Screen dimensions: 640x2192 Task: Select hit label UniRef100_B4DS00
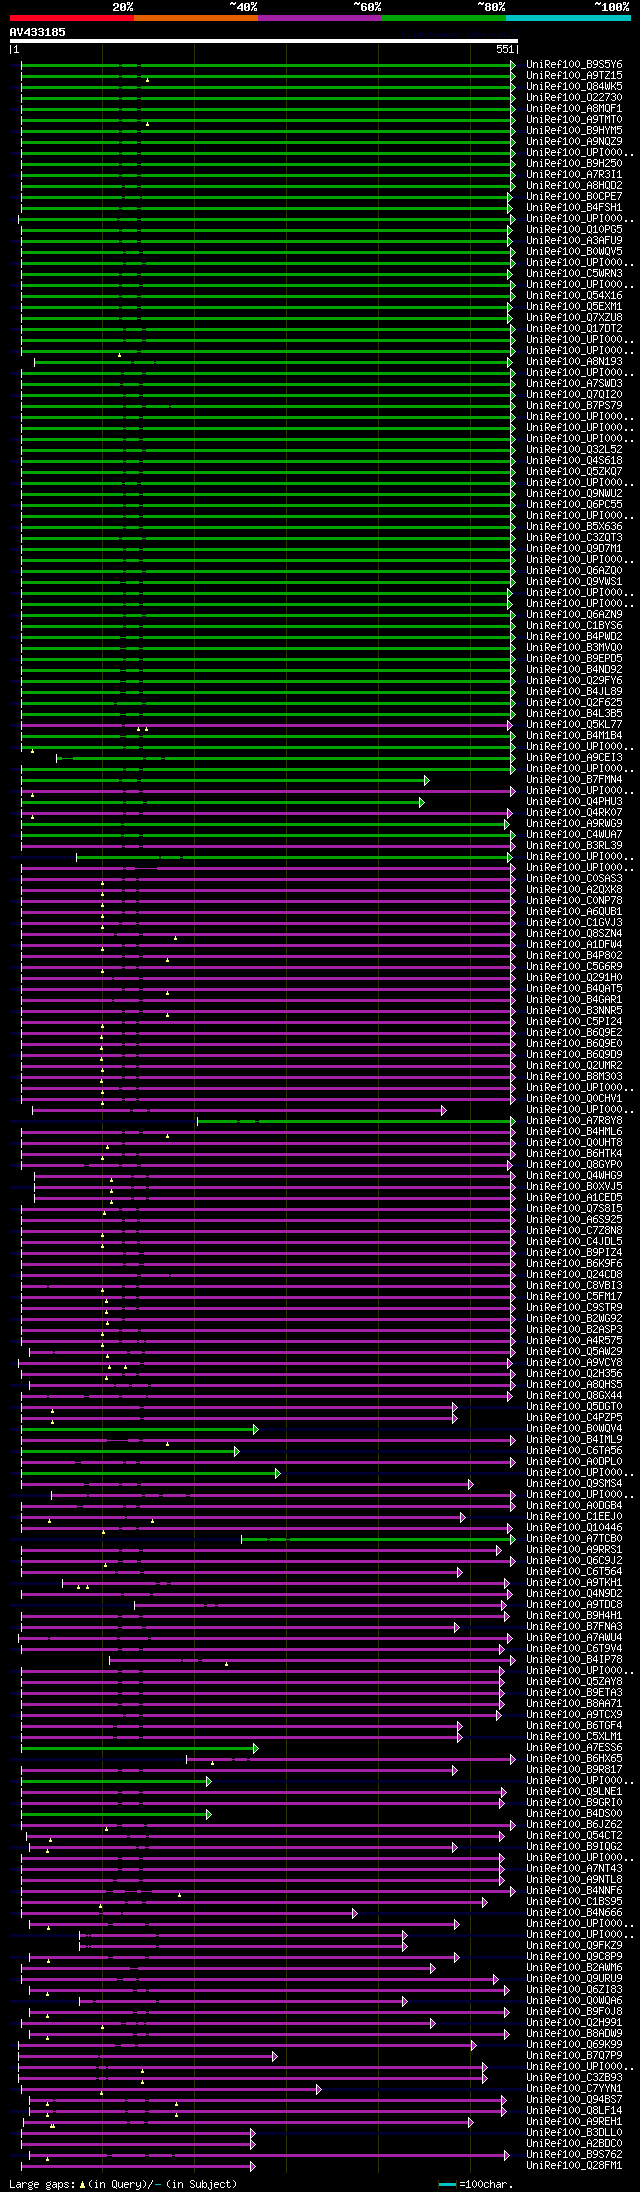pyautogui.click(x=574, y=1813)
